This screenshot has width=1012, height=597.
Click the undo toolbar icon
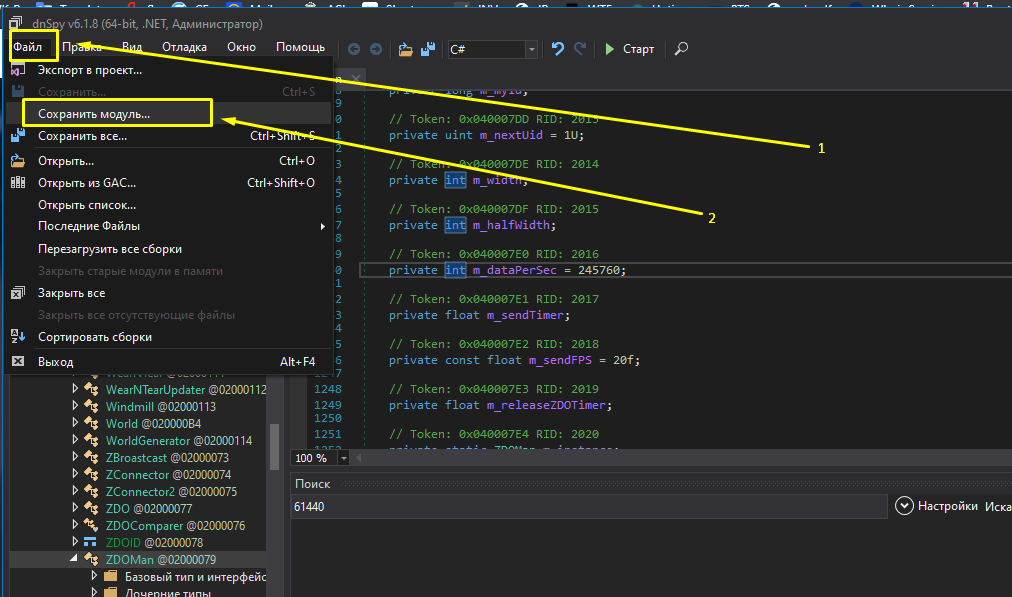(558, 48)
